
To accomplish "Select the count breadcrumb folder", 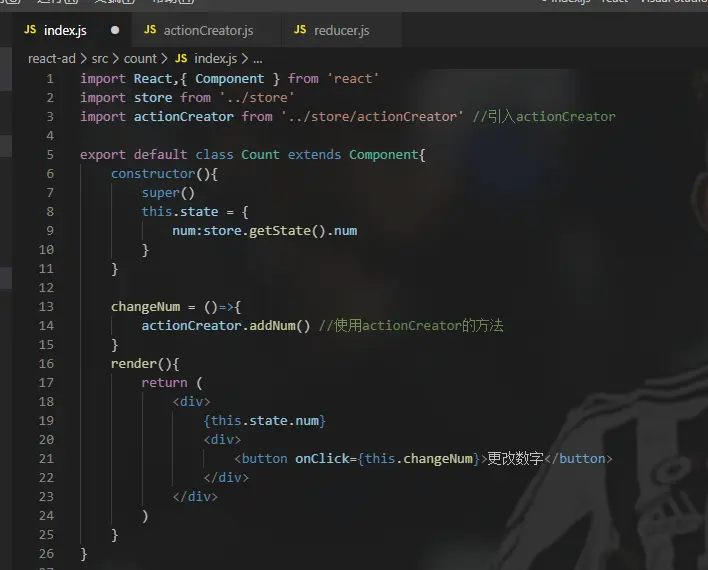I will point(140,59).
